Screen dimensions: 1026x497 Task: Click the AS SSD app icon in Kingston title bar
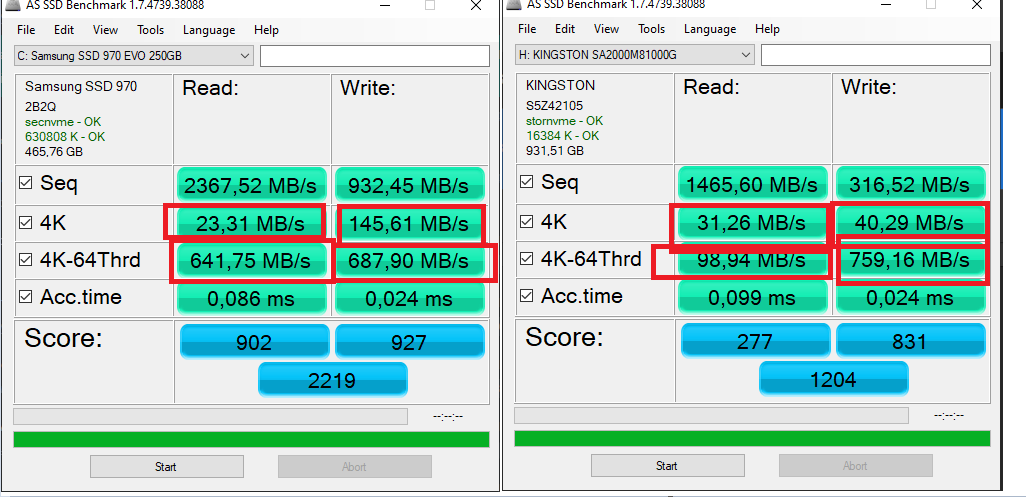click(516, 4)
